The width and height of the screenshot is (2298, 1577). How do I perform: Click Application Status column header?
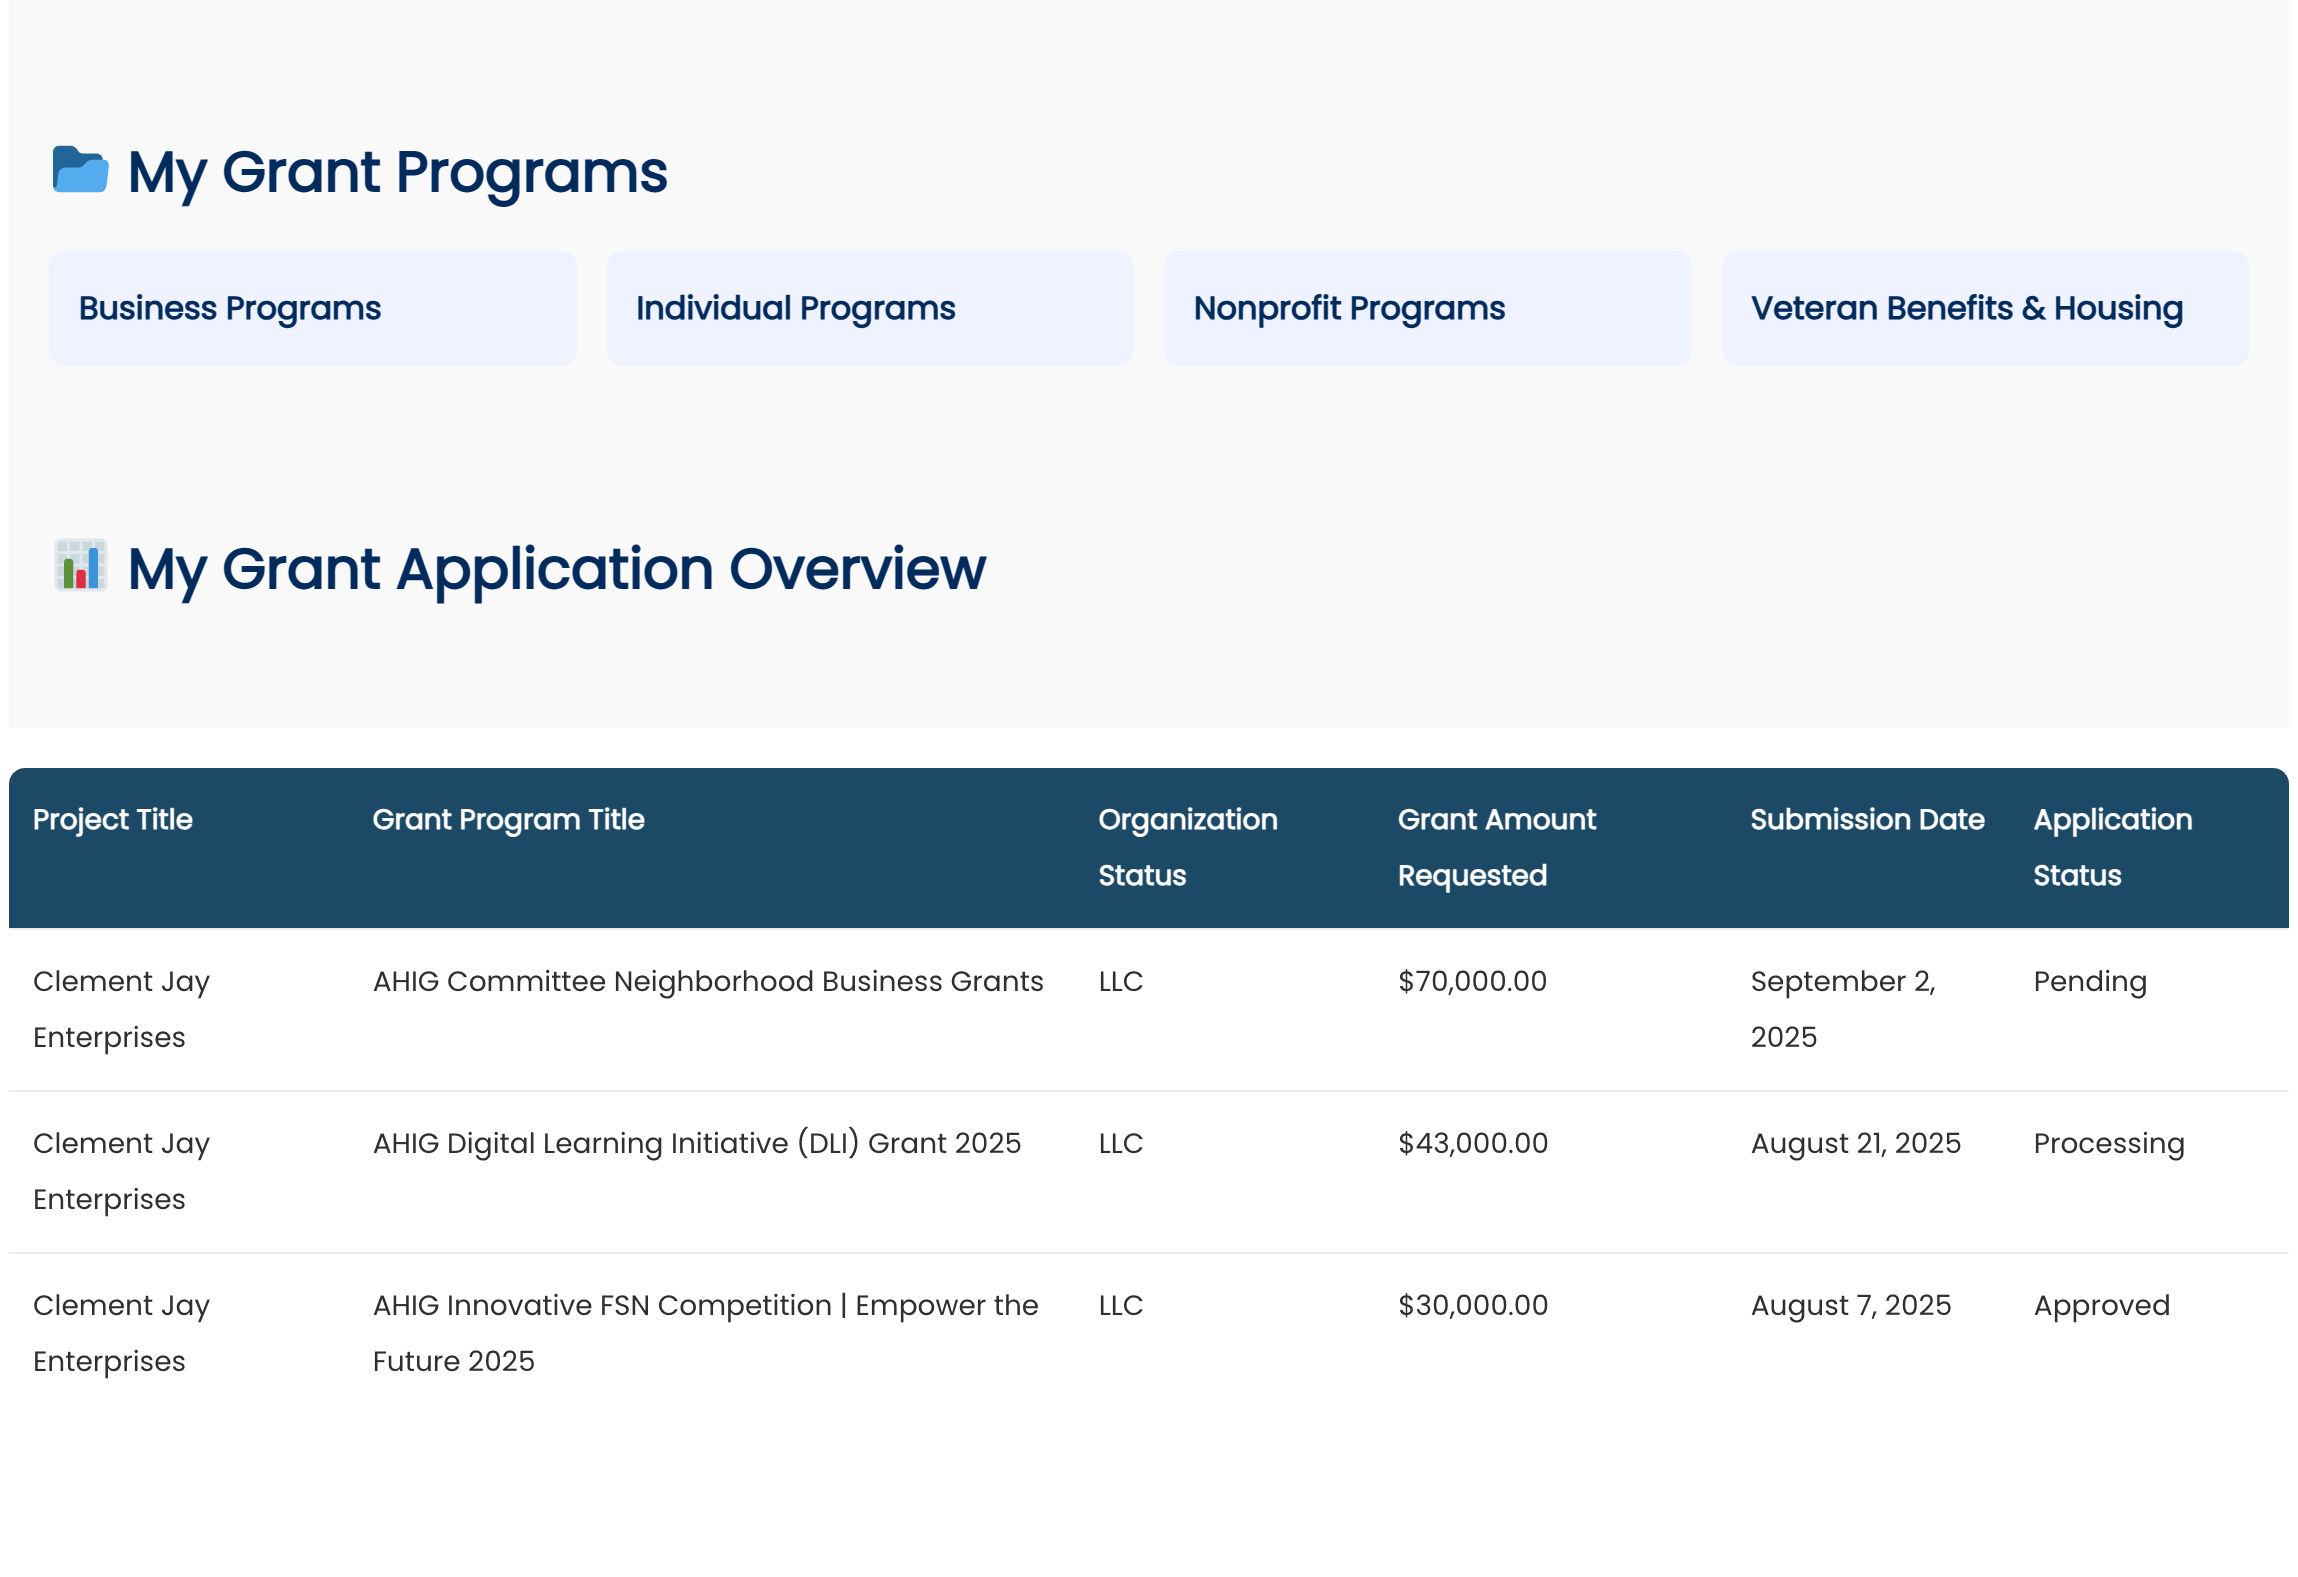pyautogui.click(x=2111, y=846)
